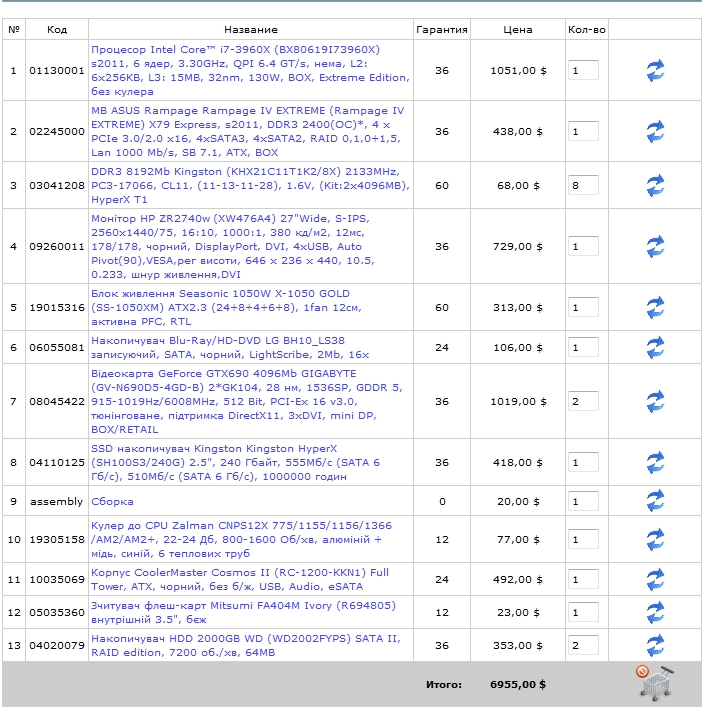Click refresh icon for HP ZR2740w monitor row

655,247
